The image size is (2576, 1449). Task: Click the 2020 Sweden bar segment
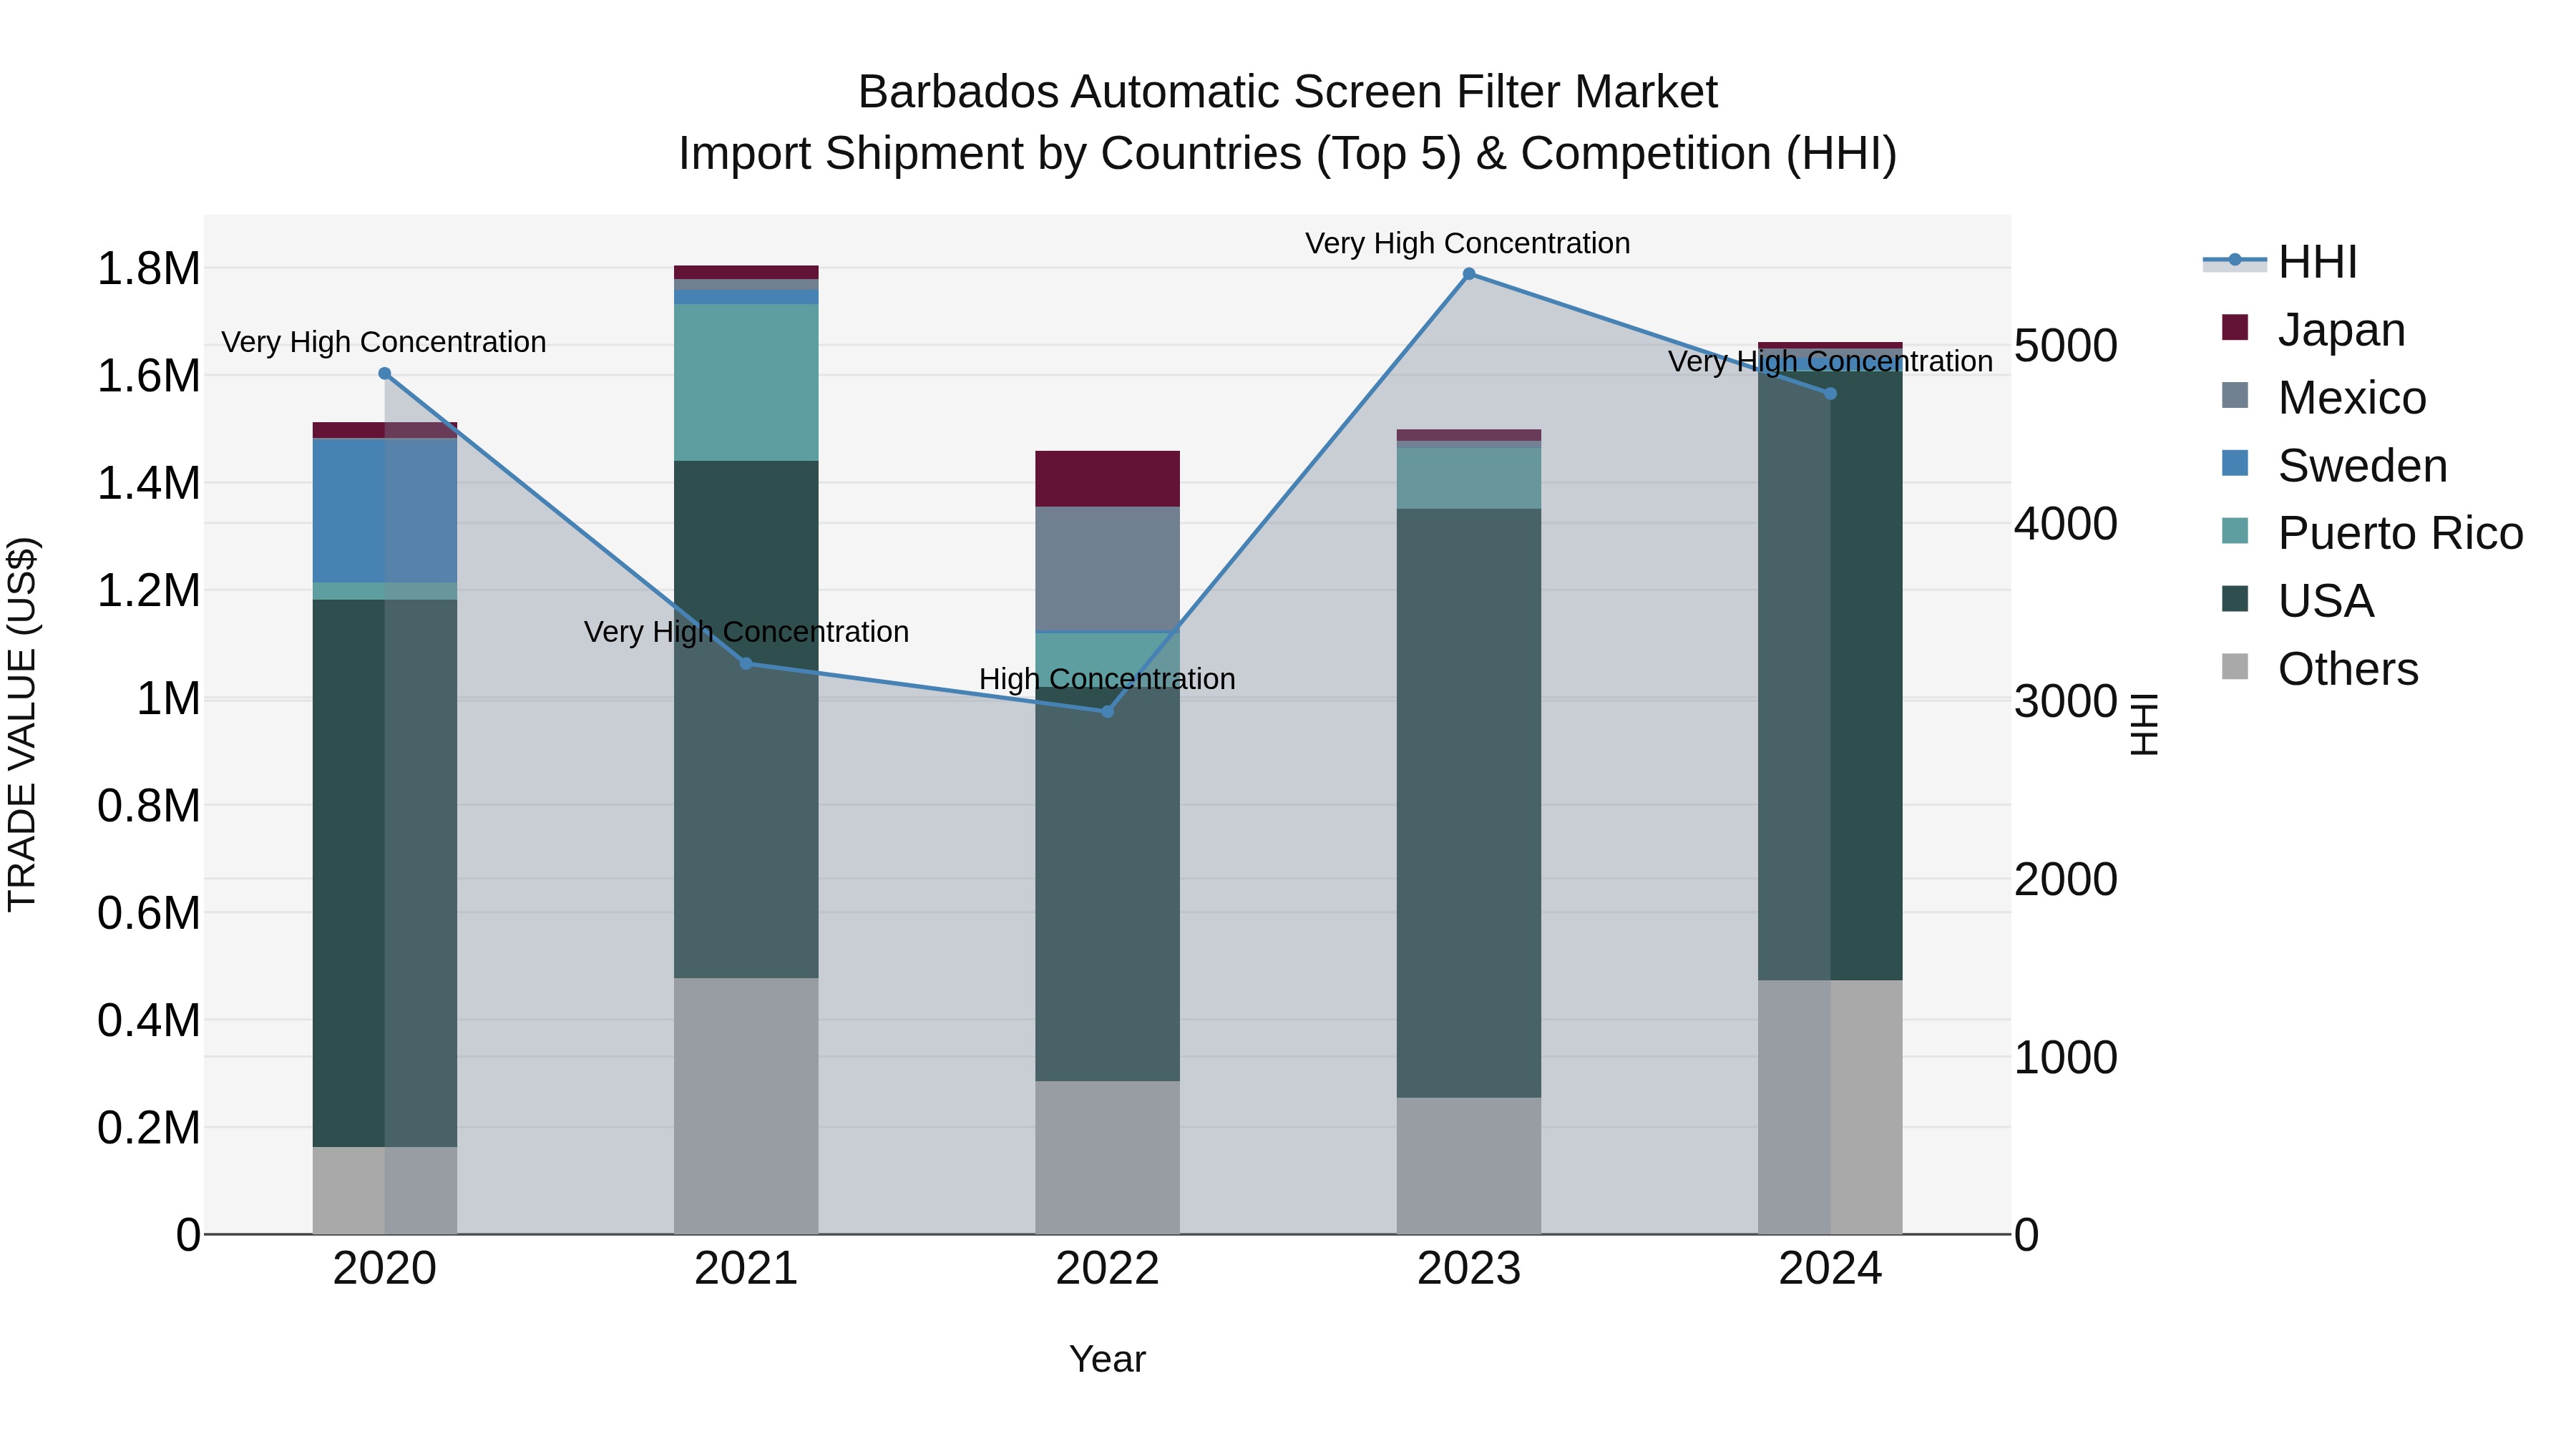(385, 511)
